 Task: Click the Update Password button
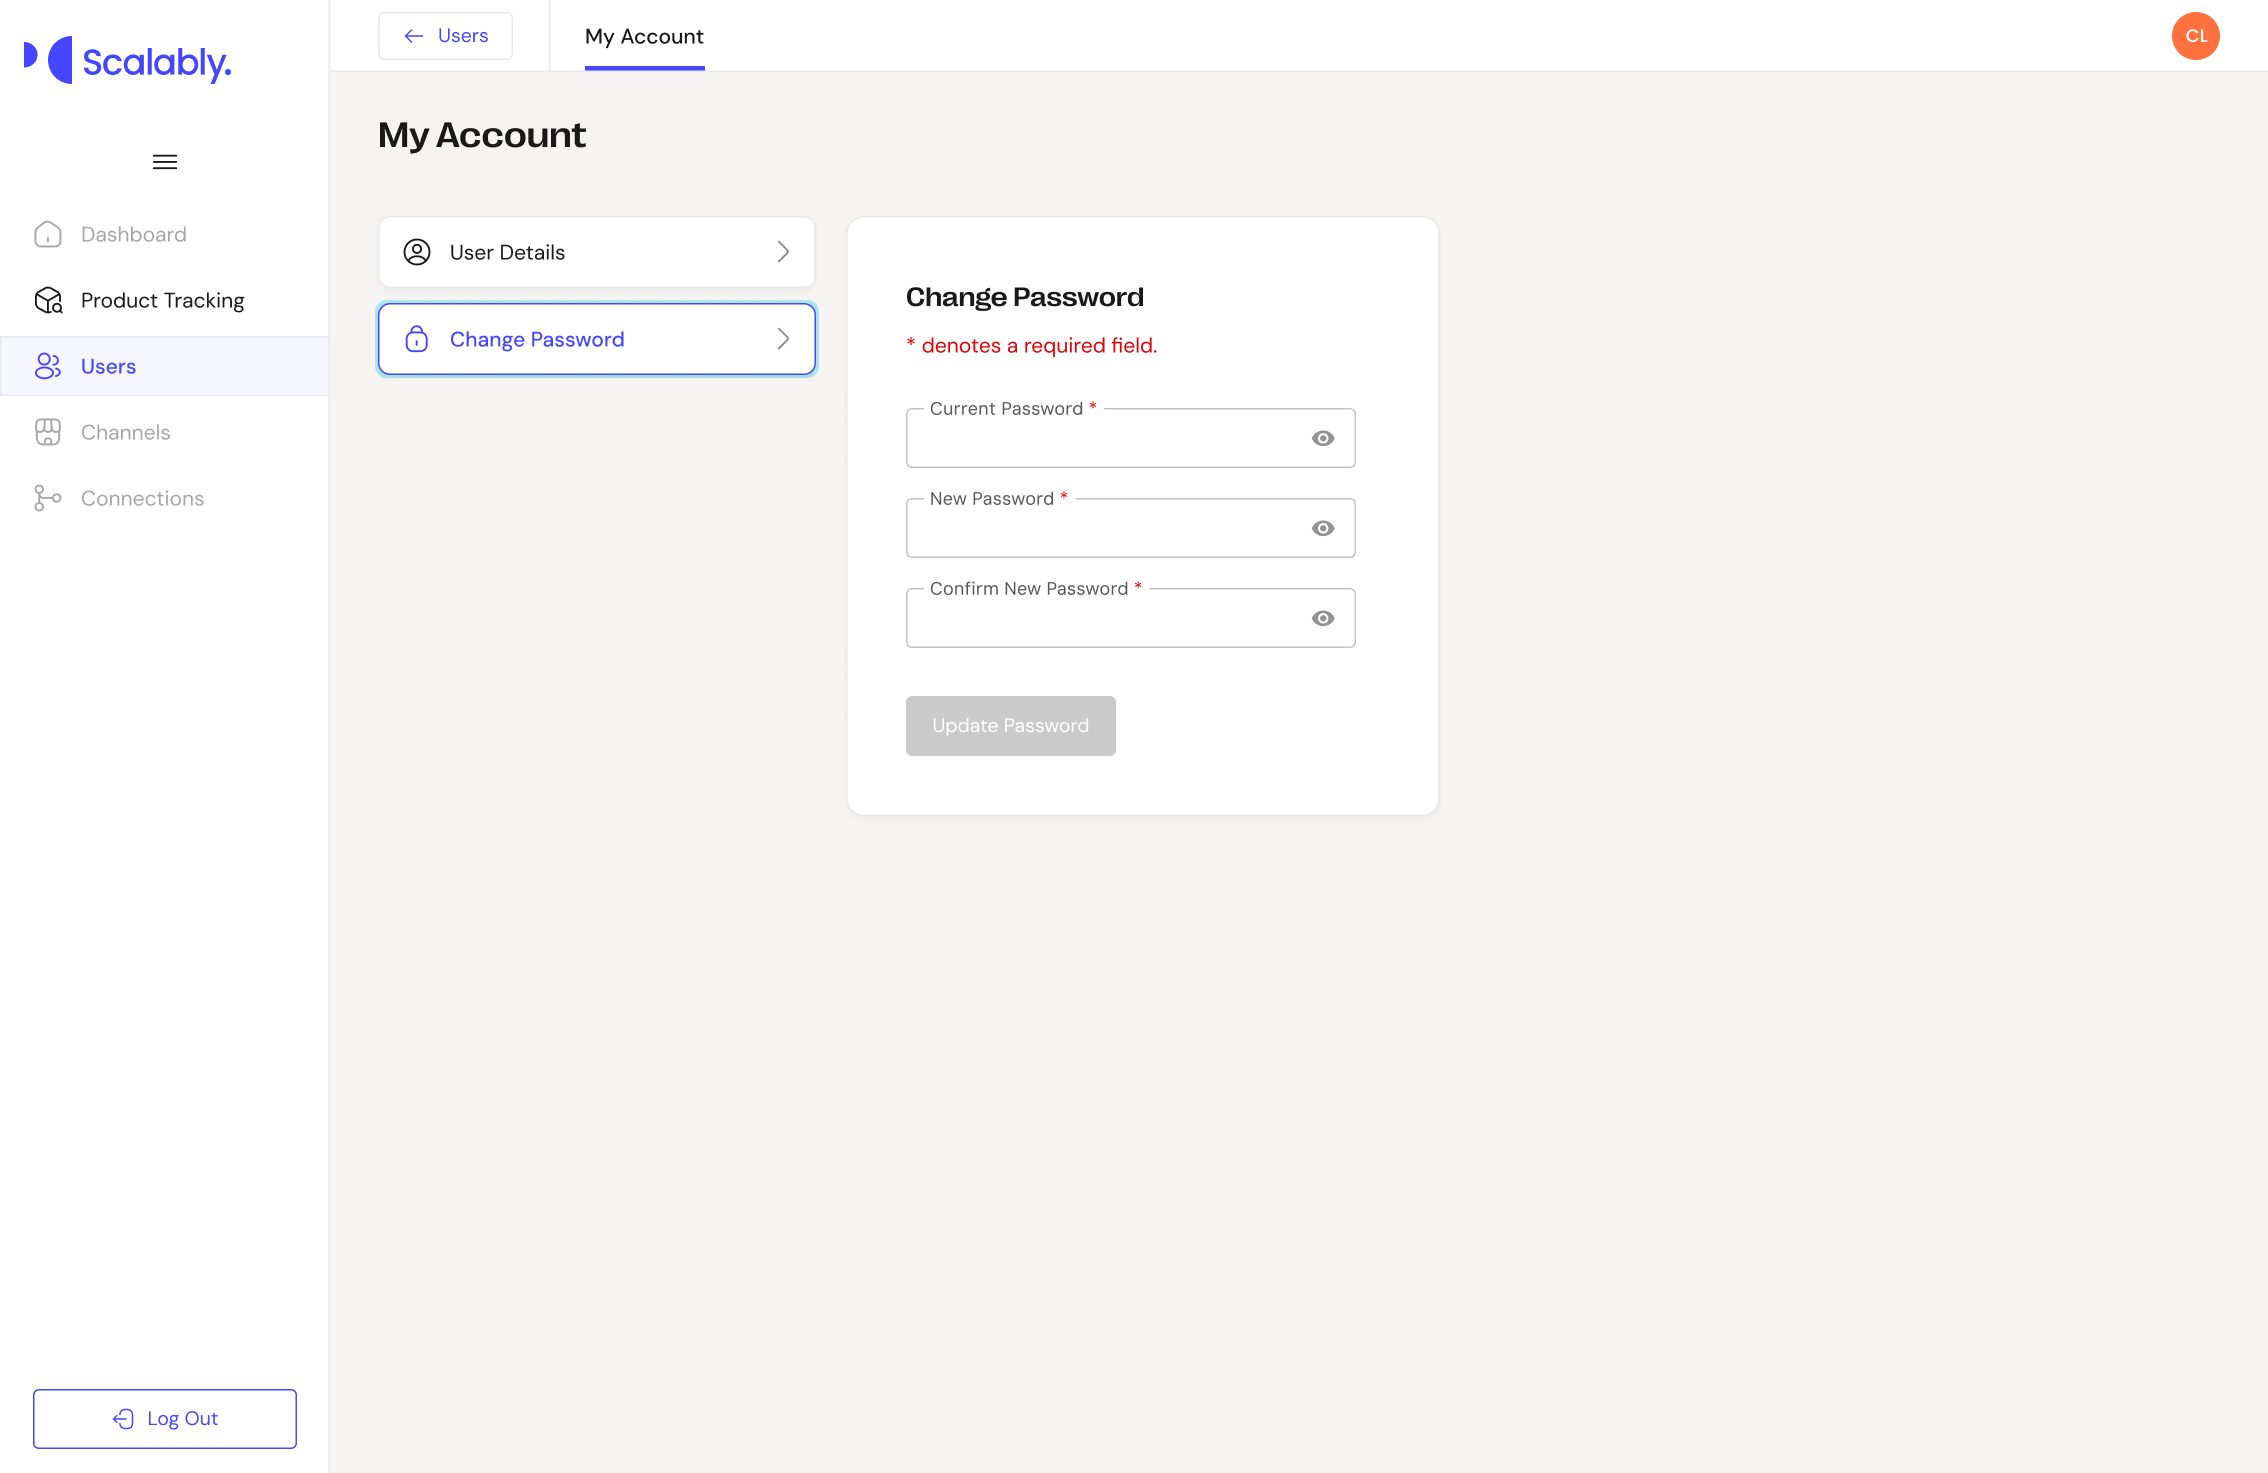(x=1010, y=726)
